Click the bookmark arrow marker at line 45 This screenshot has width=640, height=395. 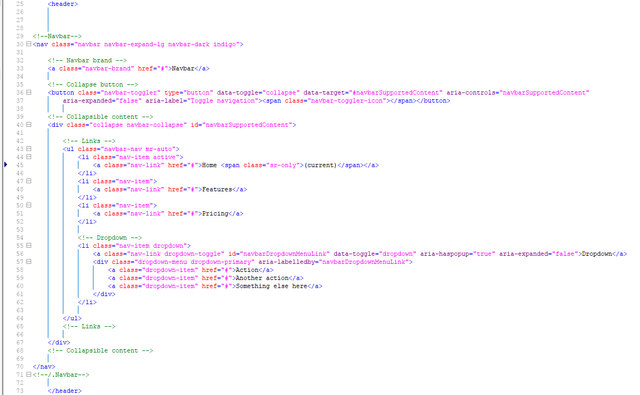[5, 165]
